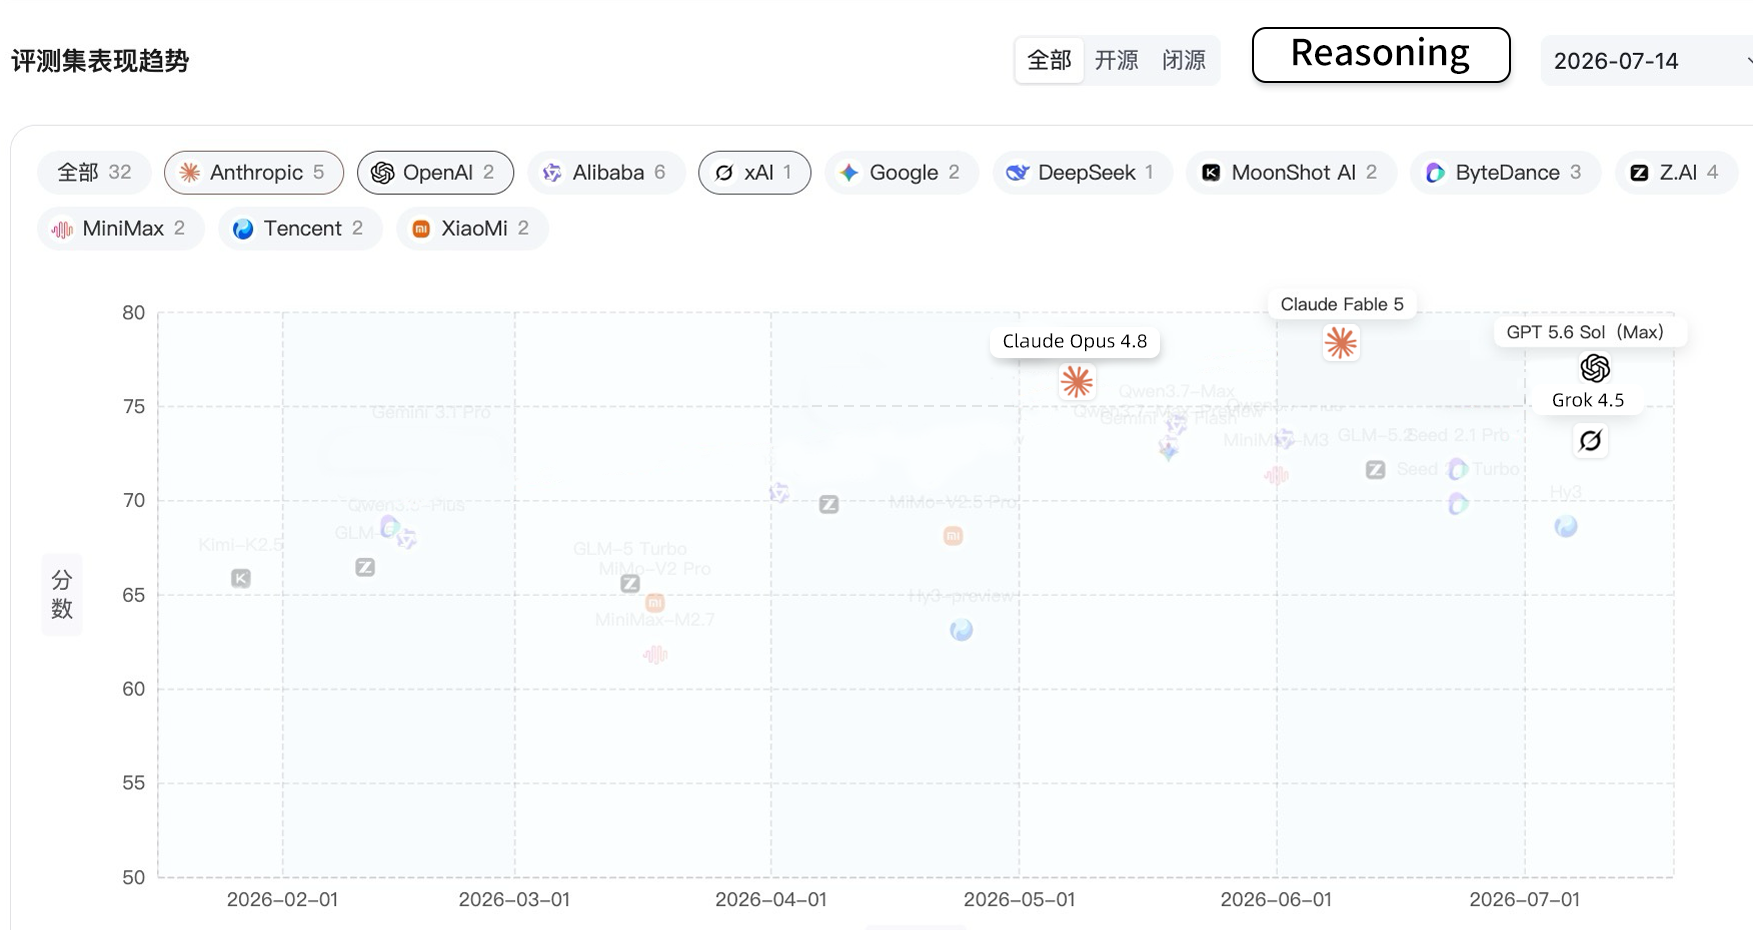Click the "Claude Opus 4.8" label
This screenshot has height=930, width=1753.
[1075, 341]
